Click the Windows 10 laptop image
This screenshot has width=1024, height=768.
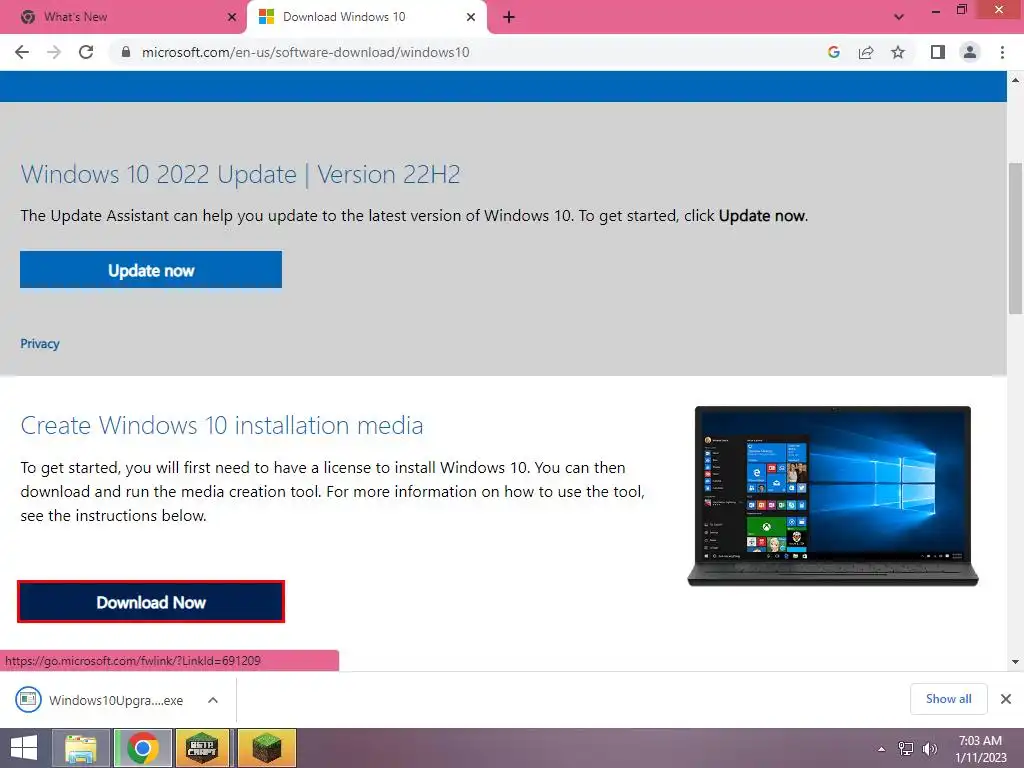pos(833,496)
